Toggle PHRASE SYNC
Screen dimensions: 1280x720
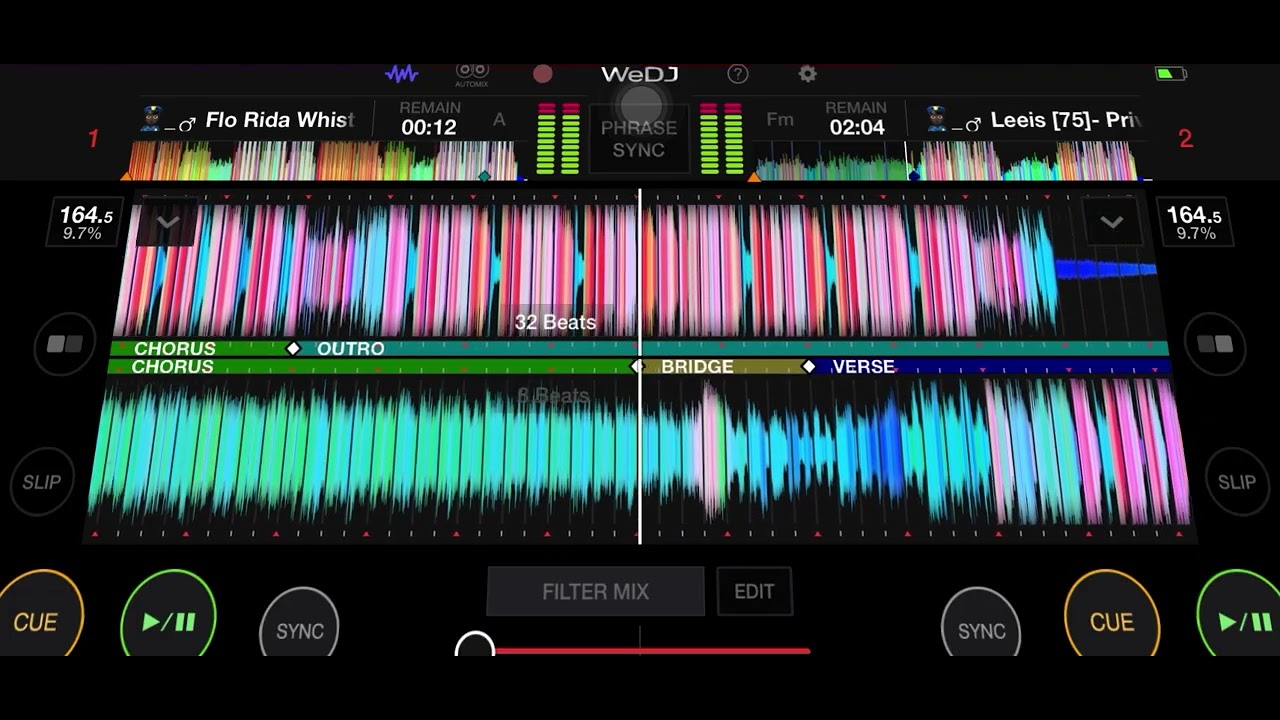[x=639, y=138]
